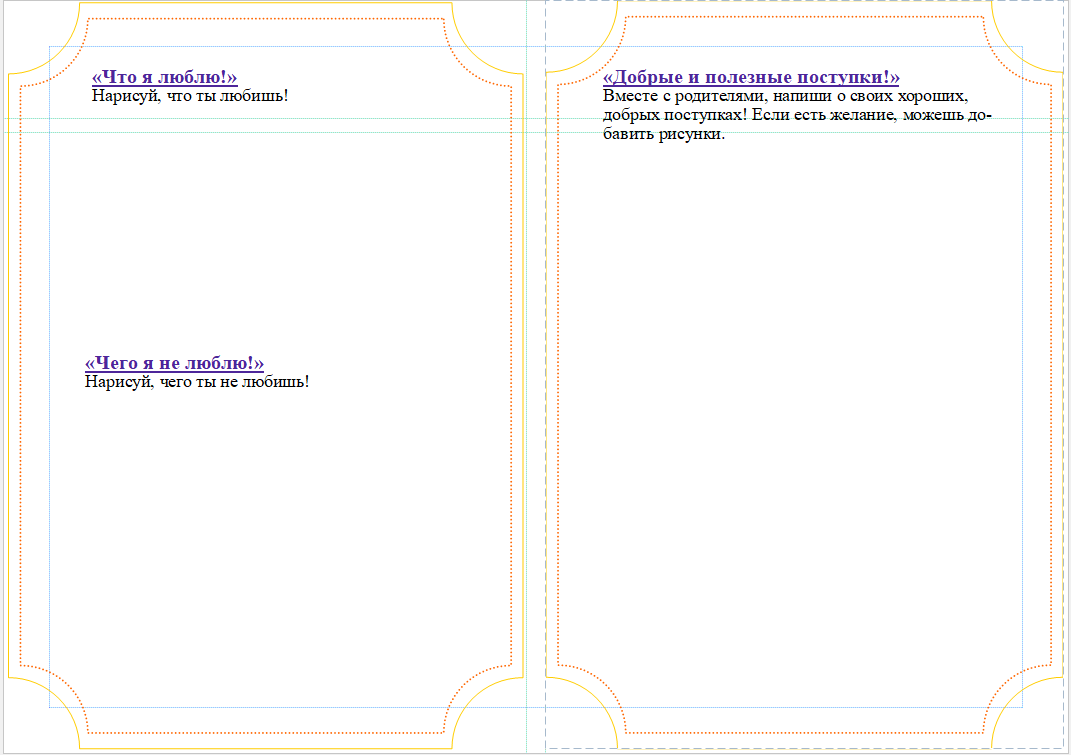1071x755 pixels.
Task: Click the empty writing area below "бавить рисунки."
Action: pyautogui.click(x=800, y=400)
